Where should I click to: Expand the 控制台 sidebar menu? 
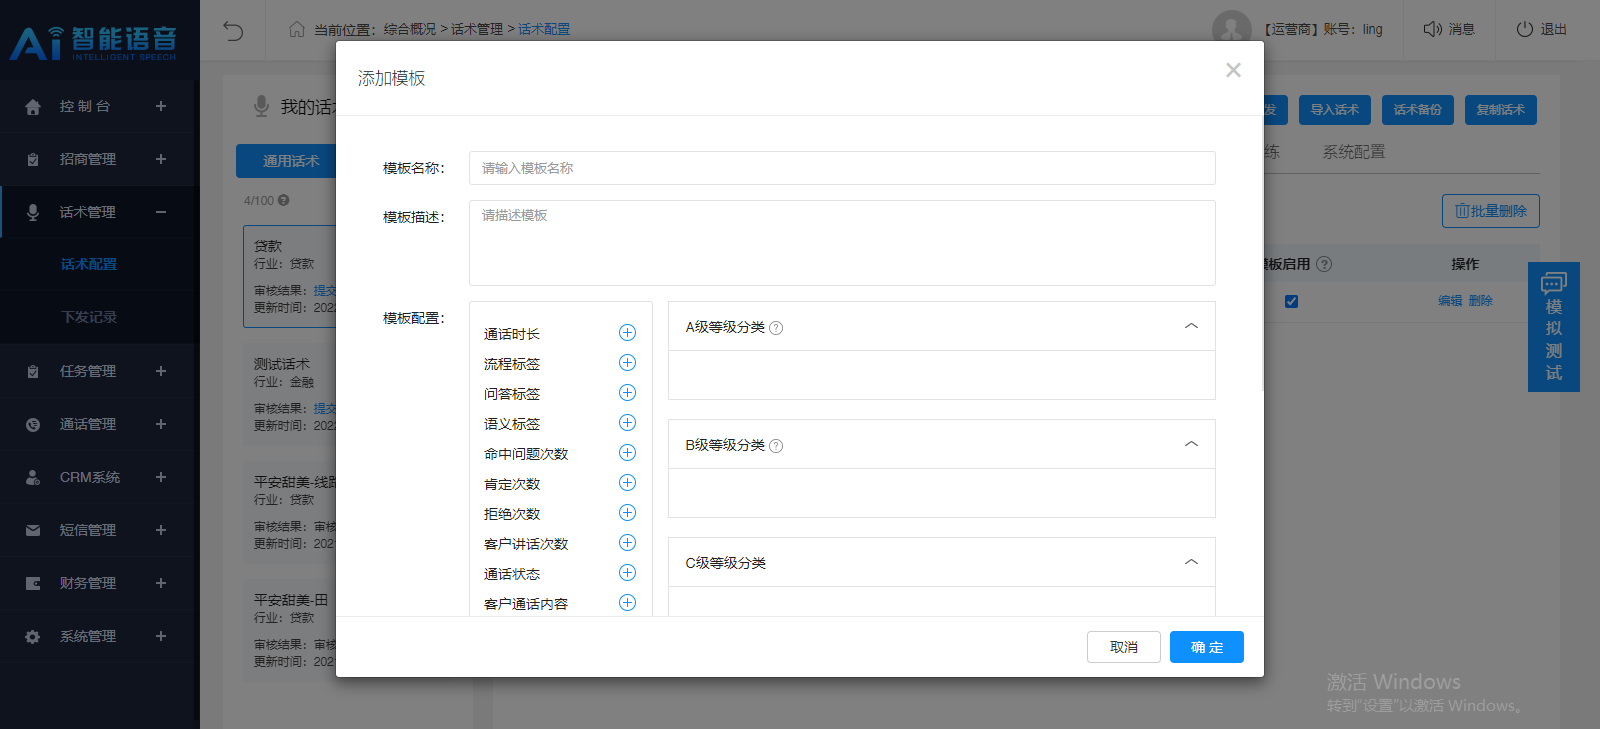161,106
